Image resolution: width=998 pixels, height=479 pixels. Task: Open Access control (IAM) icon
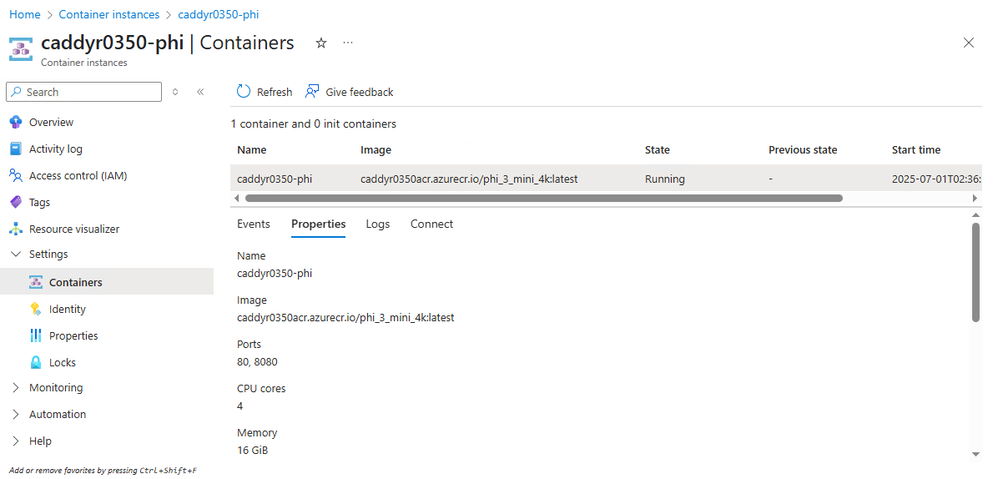[15, 176]
